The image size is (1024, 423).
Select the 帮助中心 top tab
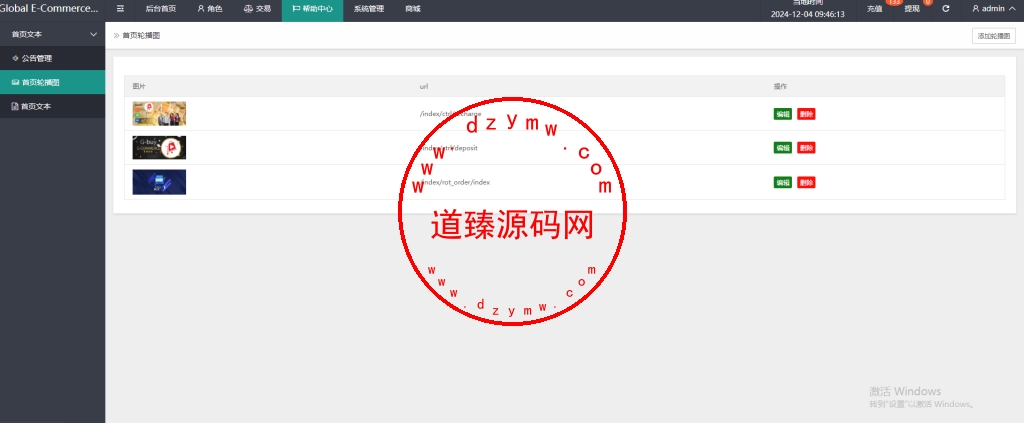(312, 9)
